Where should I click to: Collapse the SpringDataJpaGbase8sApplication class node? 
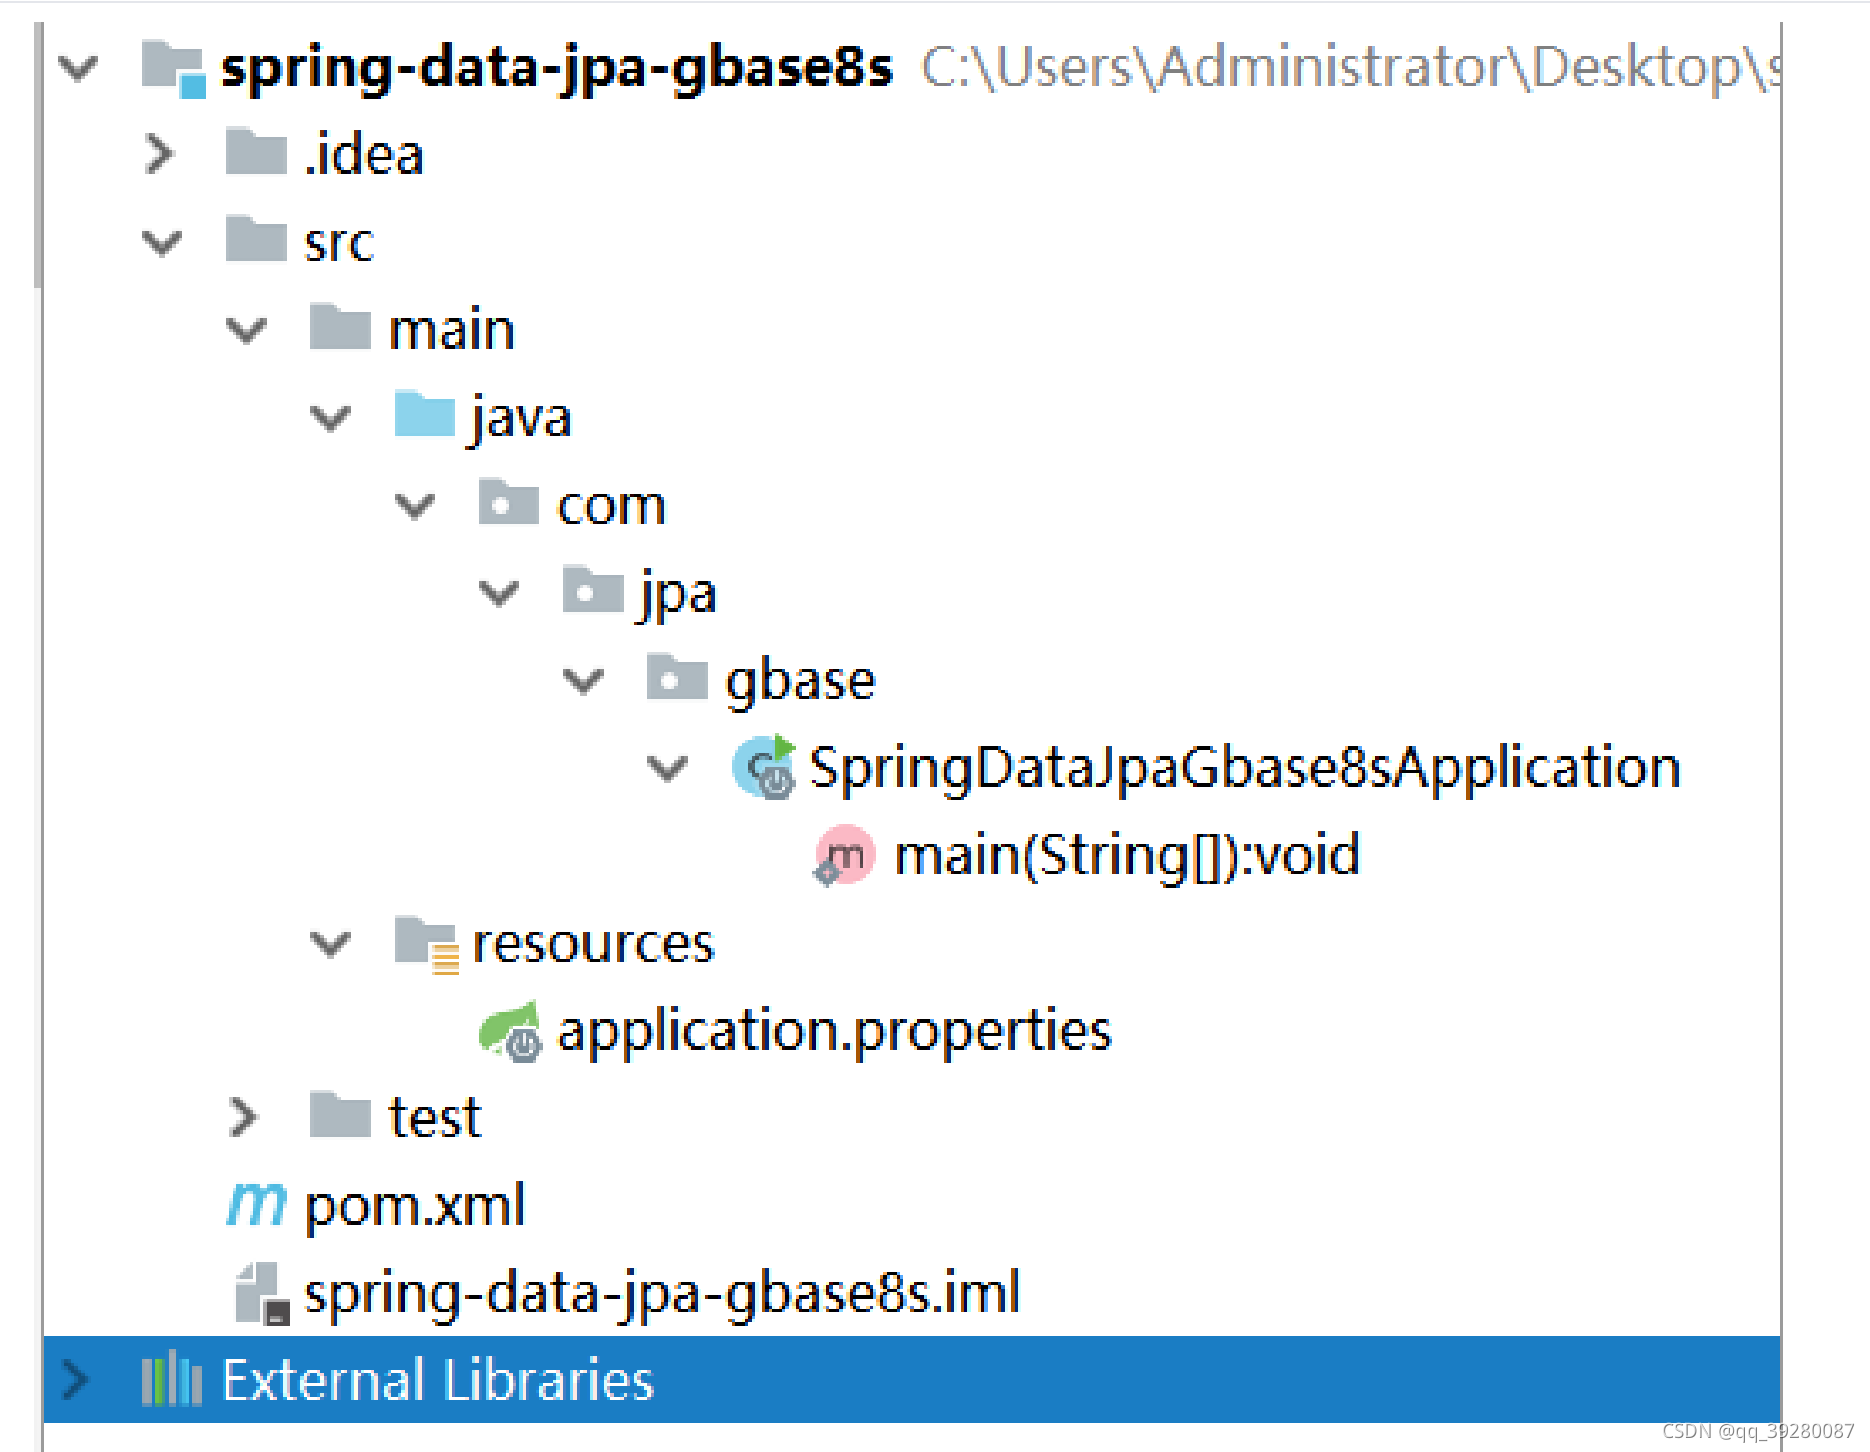(x=667, y=769)
